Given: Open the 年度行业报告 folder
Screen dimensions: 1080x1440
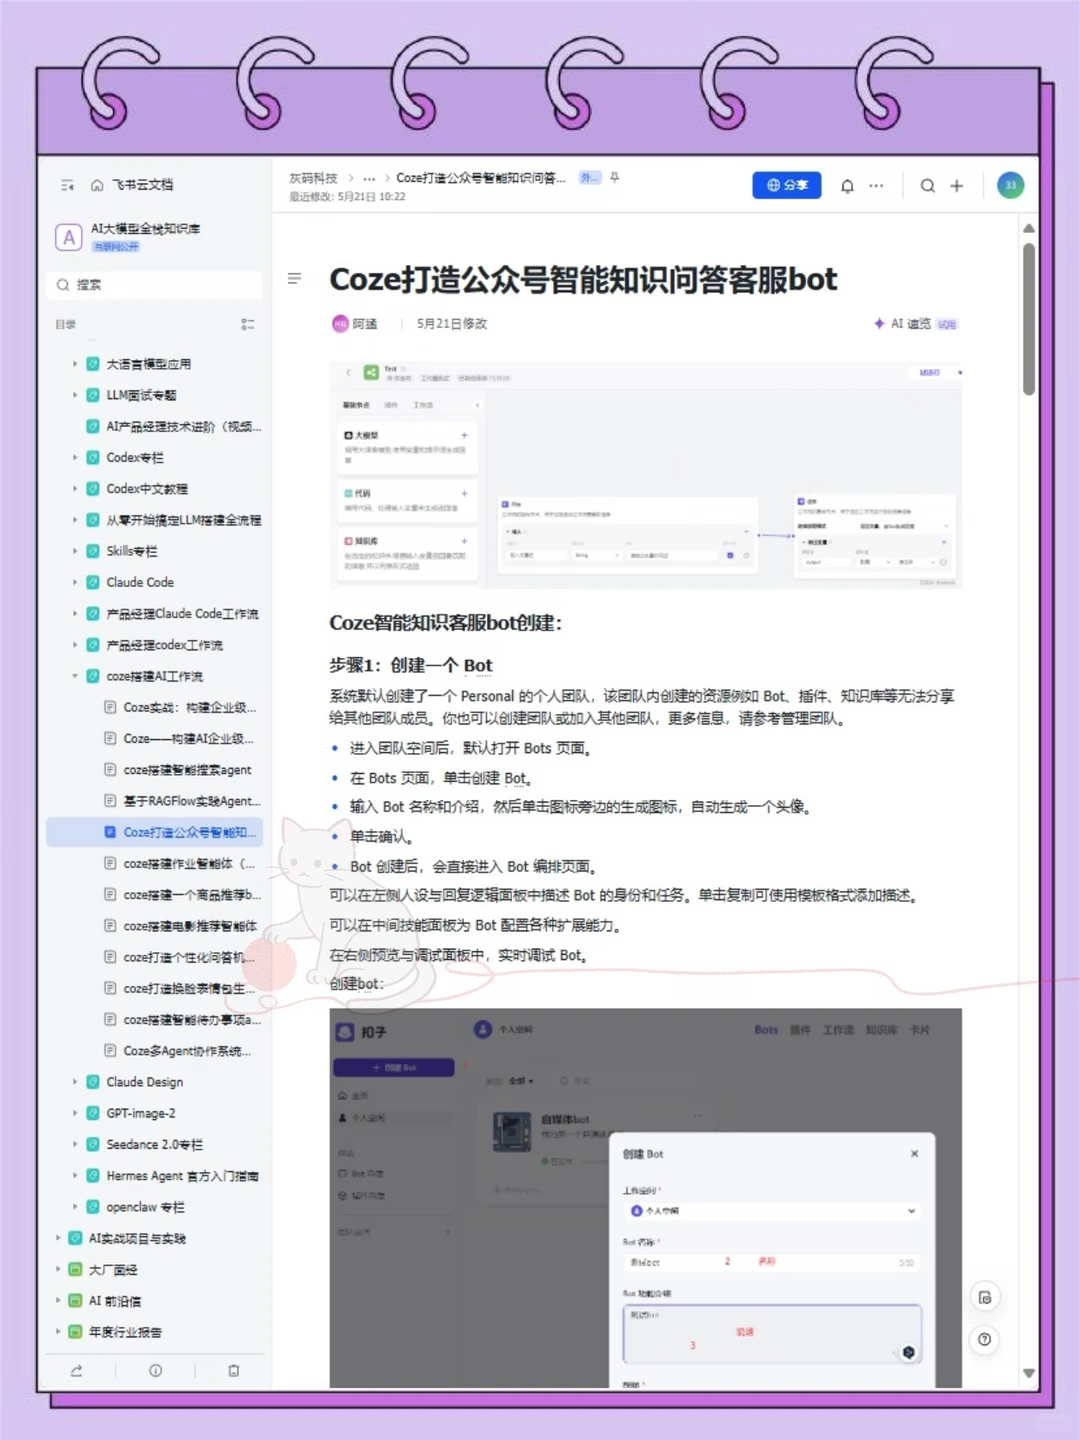Looking at the screenshot, I should [x=125, y=1332].
